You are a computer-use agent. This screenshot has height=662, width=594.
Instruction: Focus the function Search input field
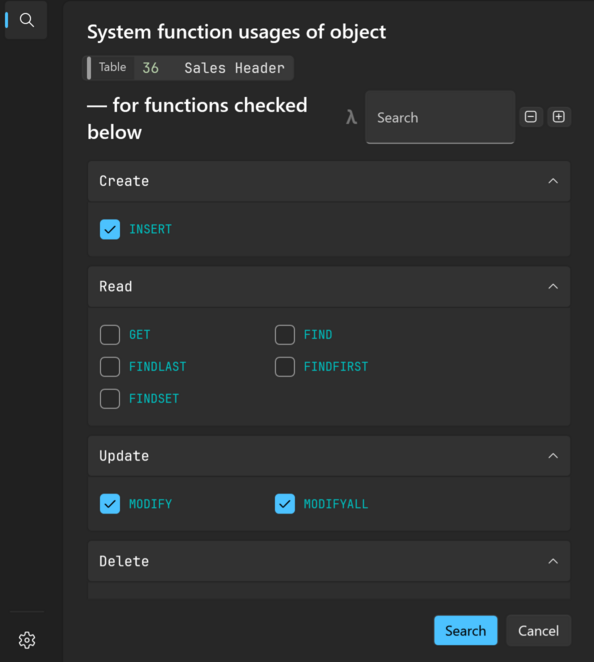[x=440, y=117]
